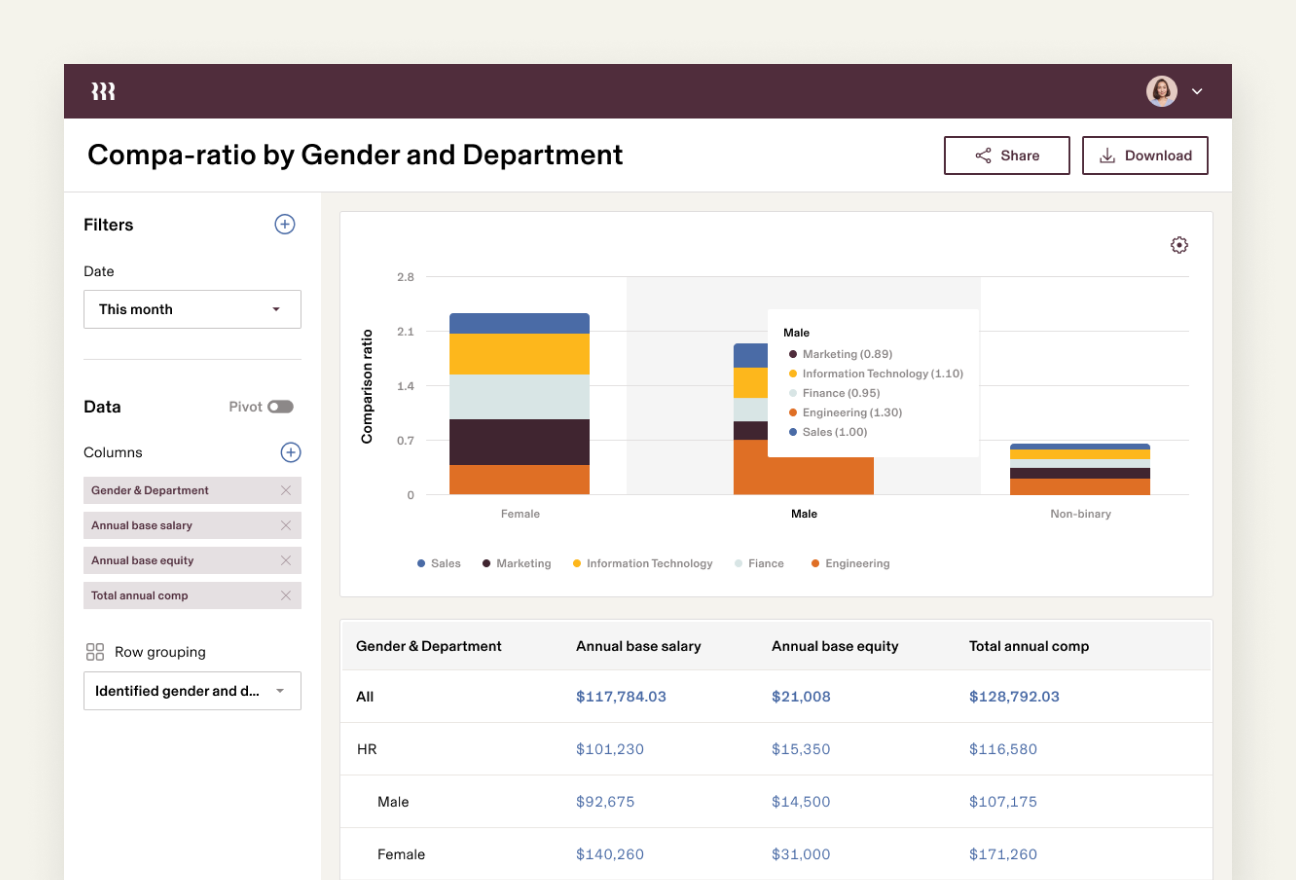The width and height of the screenshot is (1296, 880).
Task: Click tooltip entry Marketing (0.89)
Action: pyautogui.click(x=840, y=354)
